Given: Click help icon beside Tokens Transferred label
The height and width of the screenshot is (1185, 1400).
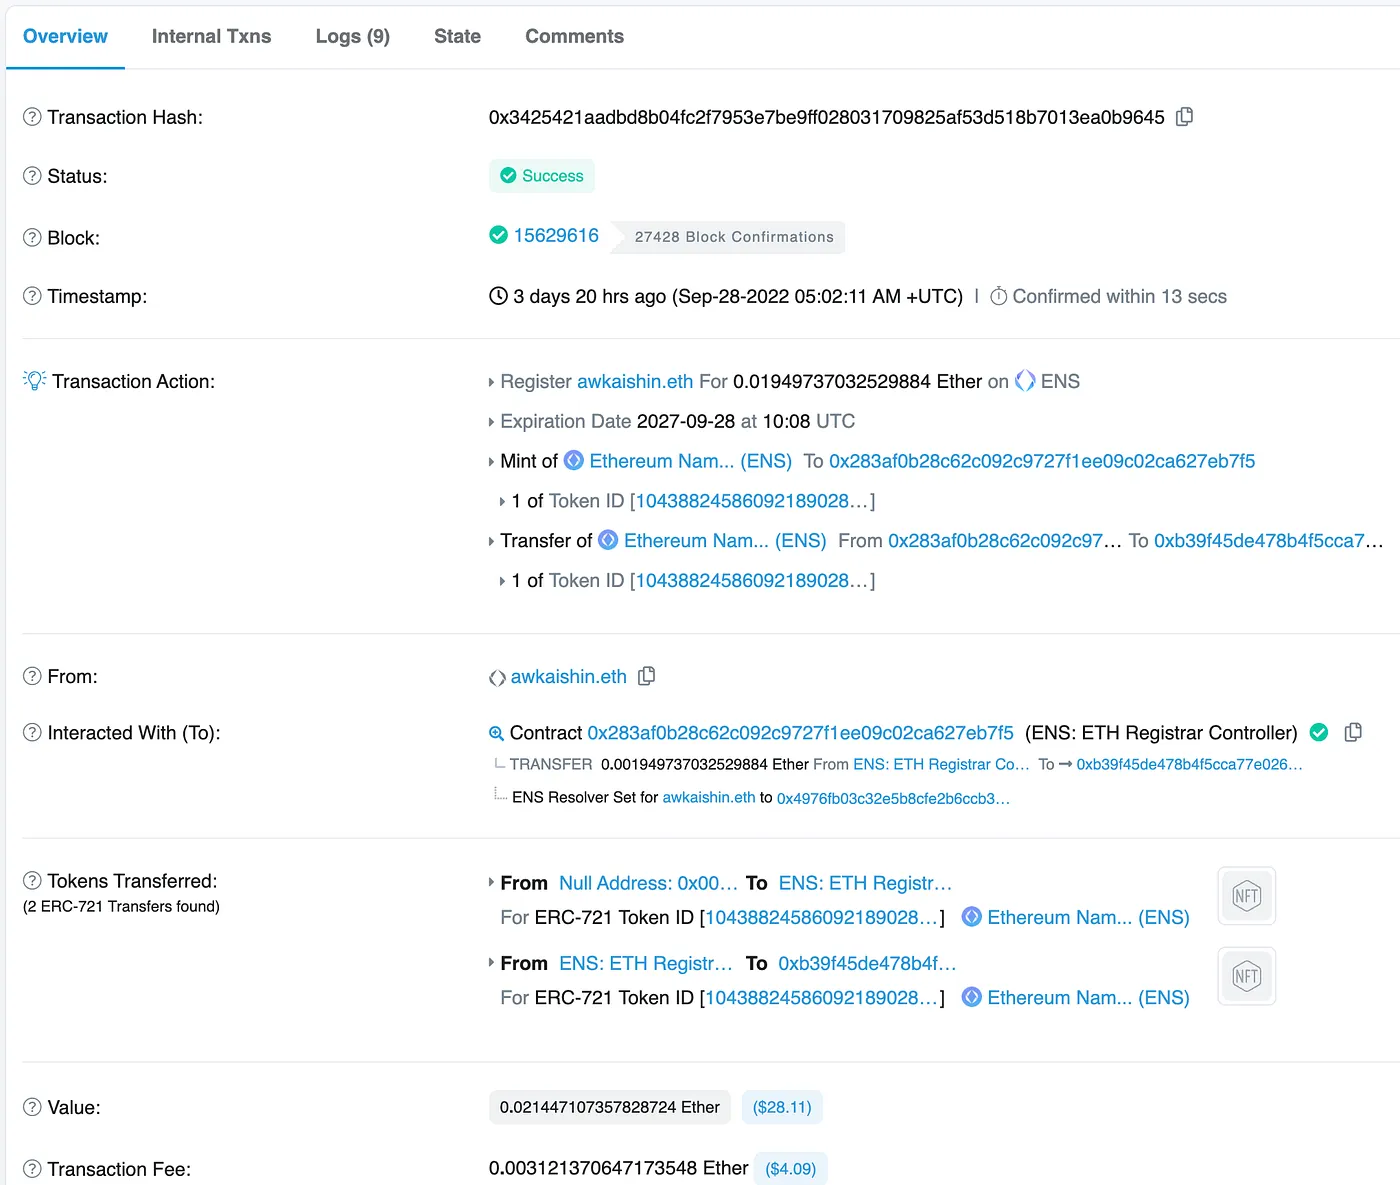Looking at the screenshot, I should coord(32,880).
